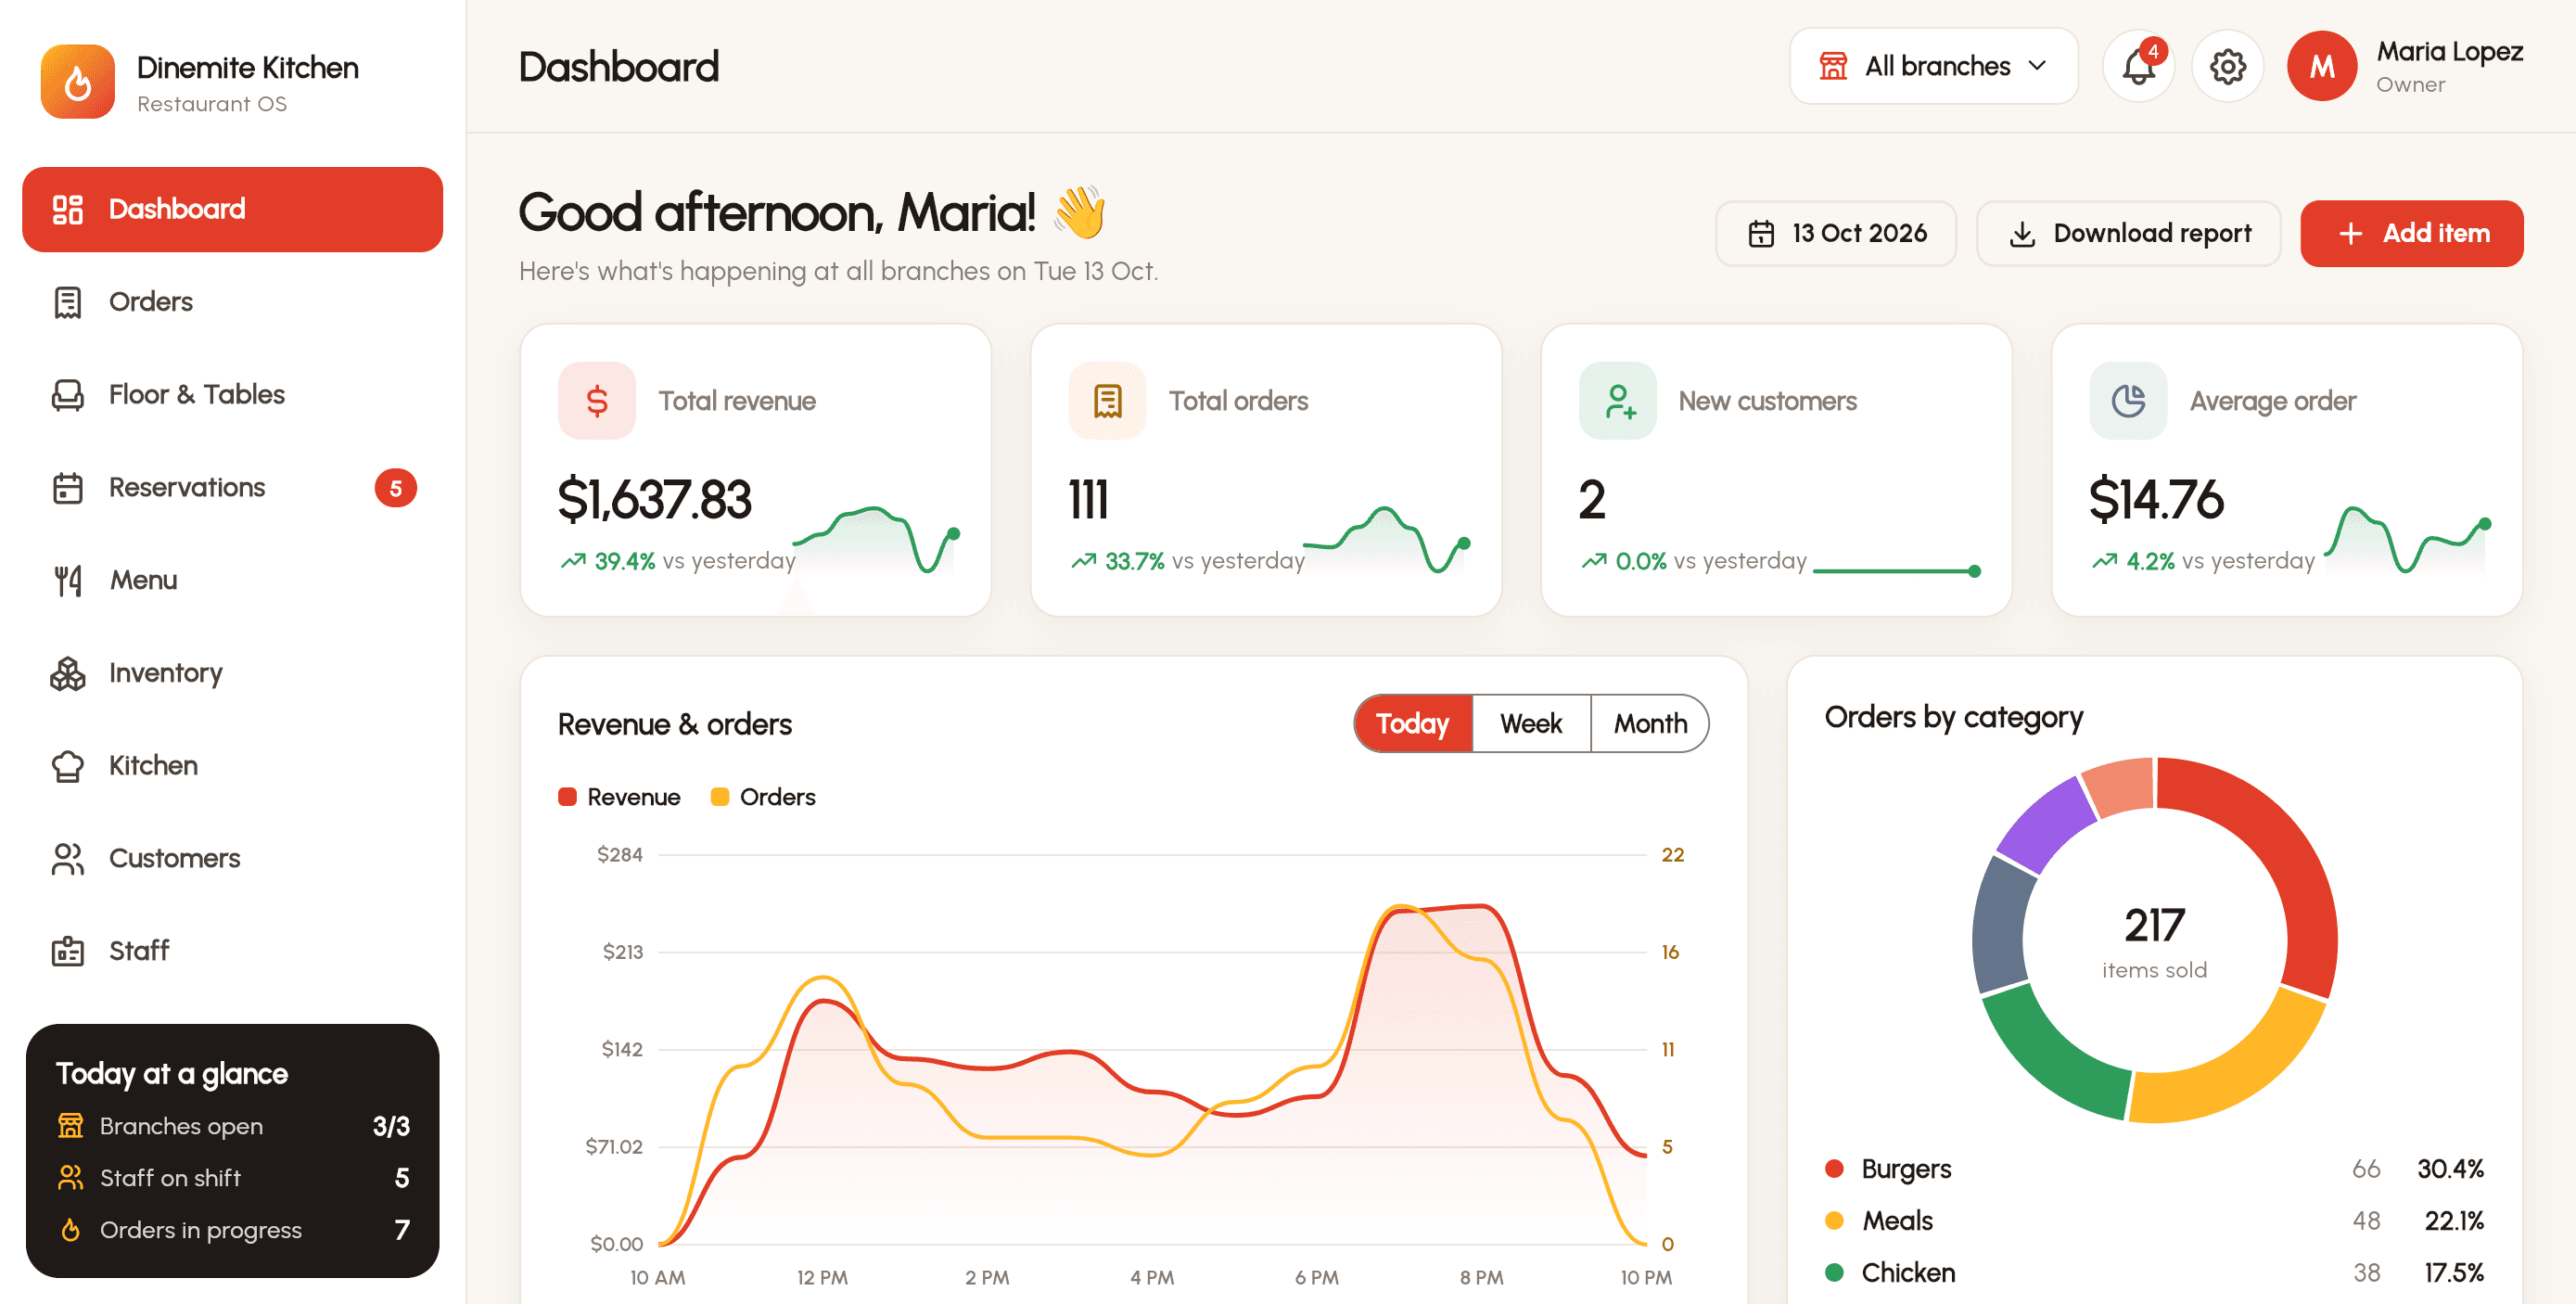
Task: Click the Total revenue dollar icon
Action: pyautogui.click(x=597, y=401)
